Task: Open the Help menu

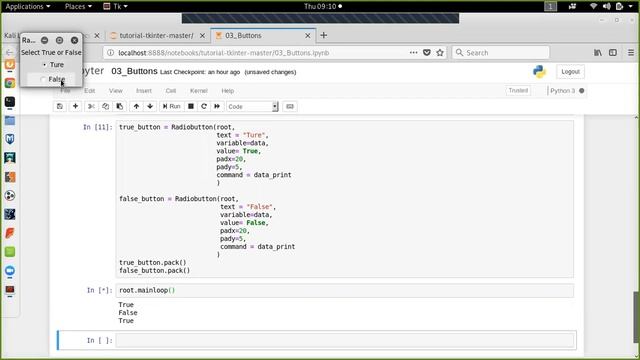Action: click(227, 91)
